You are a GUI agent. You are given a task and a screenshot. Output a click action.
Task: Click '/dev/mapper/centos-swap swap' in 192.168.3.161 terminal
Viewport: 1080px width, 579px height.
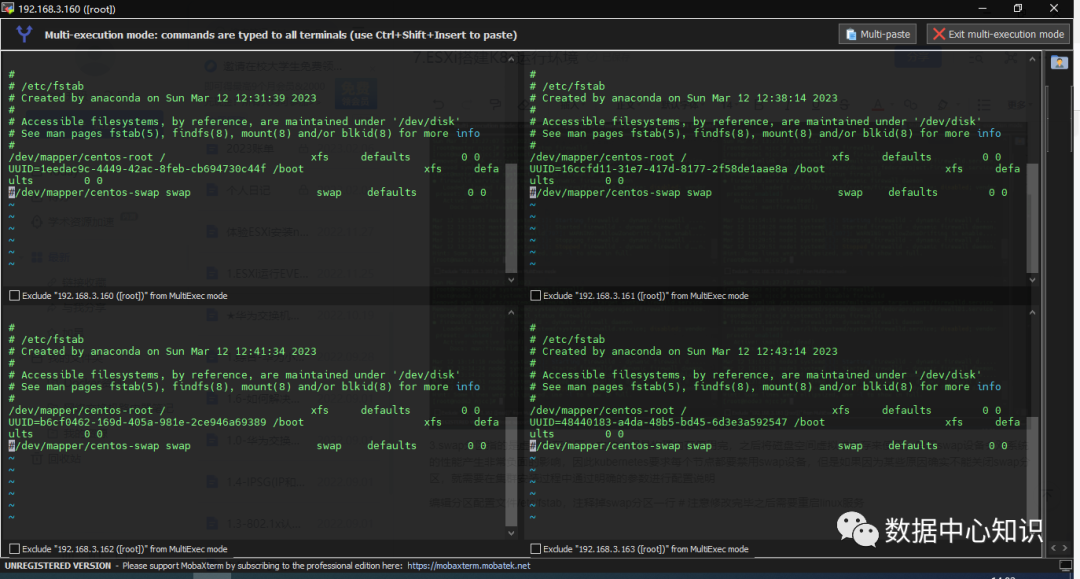click(624, 193)
